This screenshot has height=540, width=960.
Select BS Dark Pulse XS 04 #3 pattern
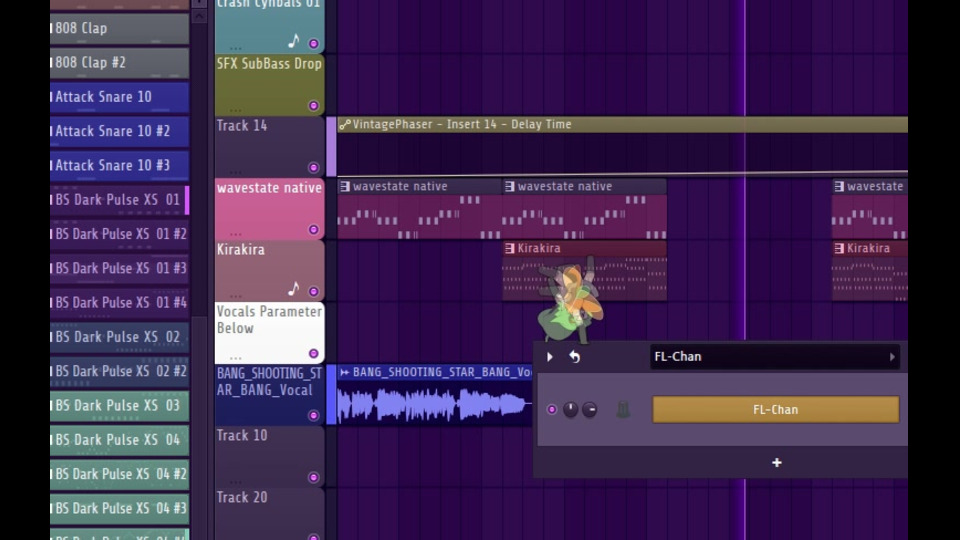[119, 508]
